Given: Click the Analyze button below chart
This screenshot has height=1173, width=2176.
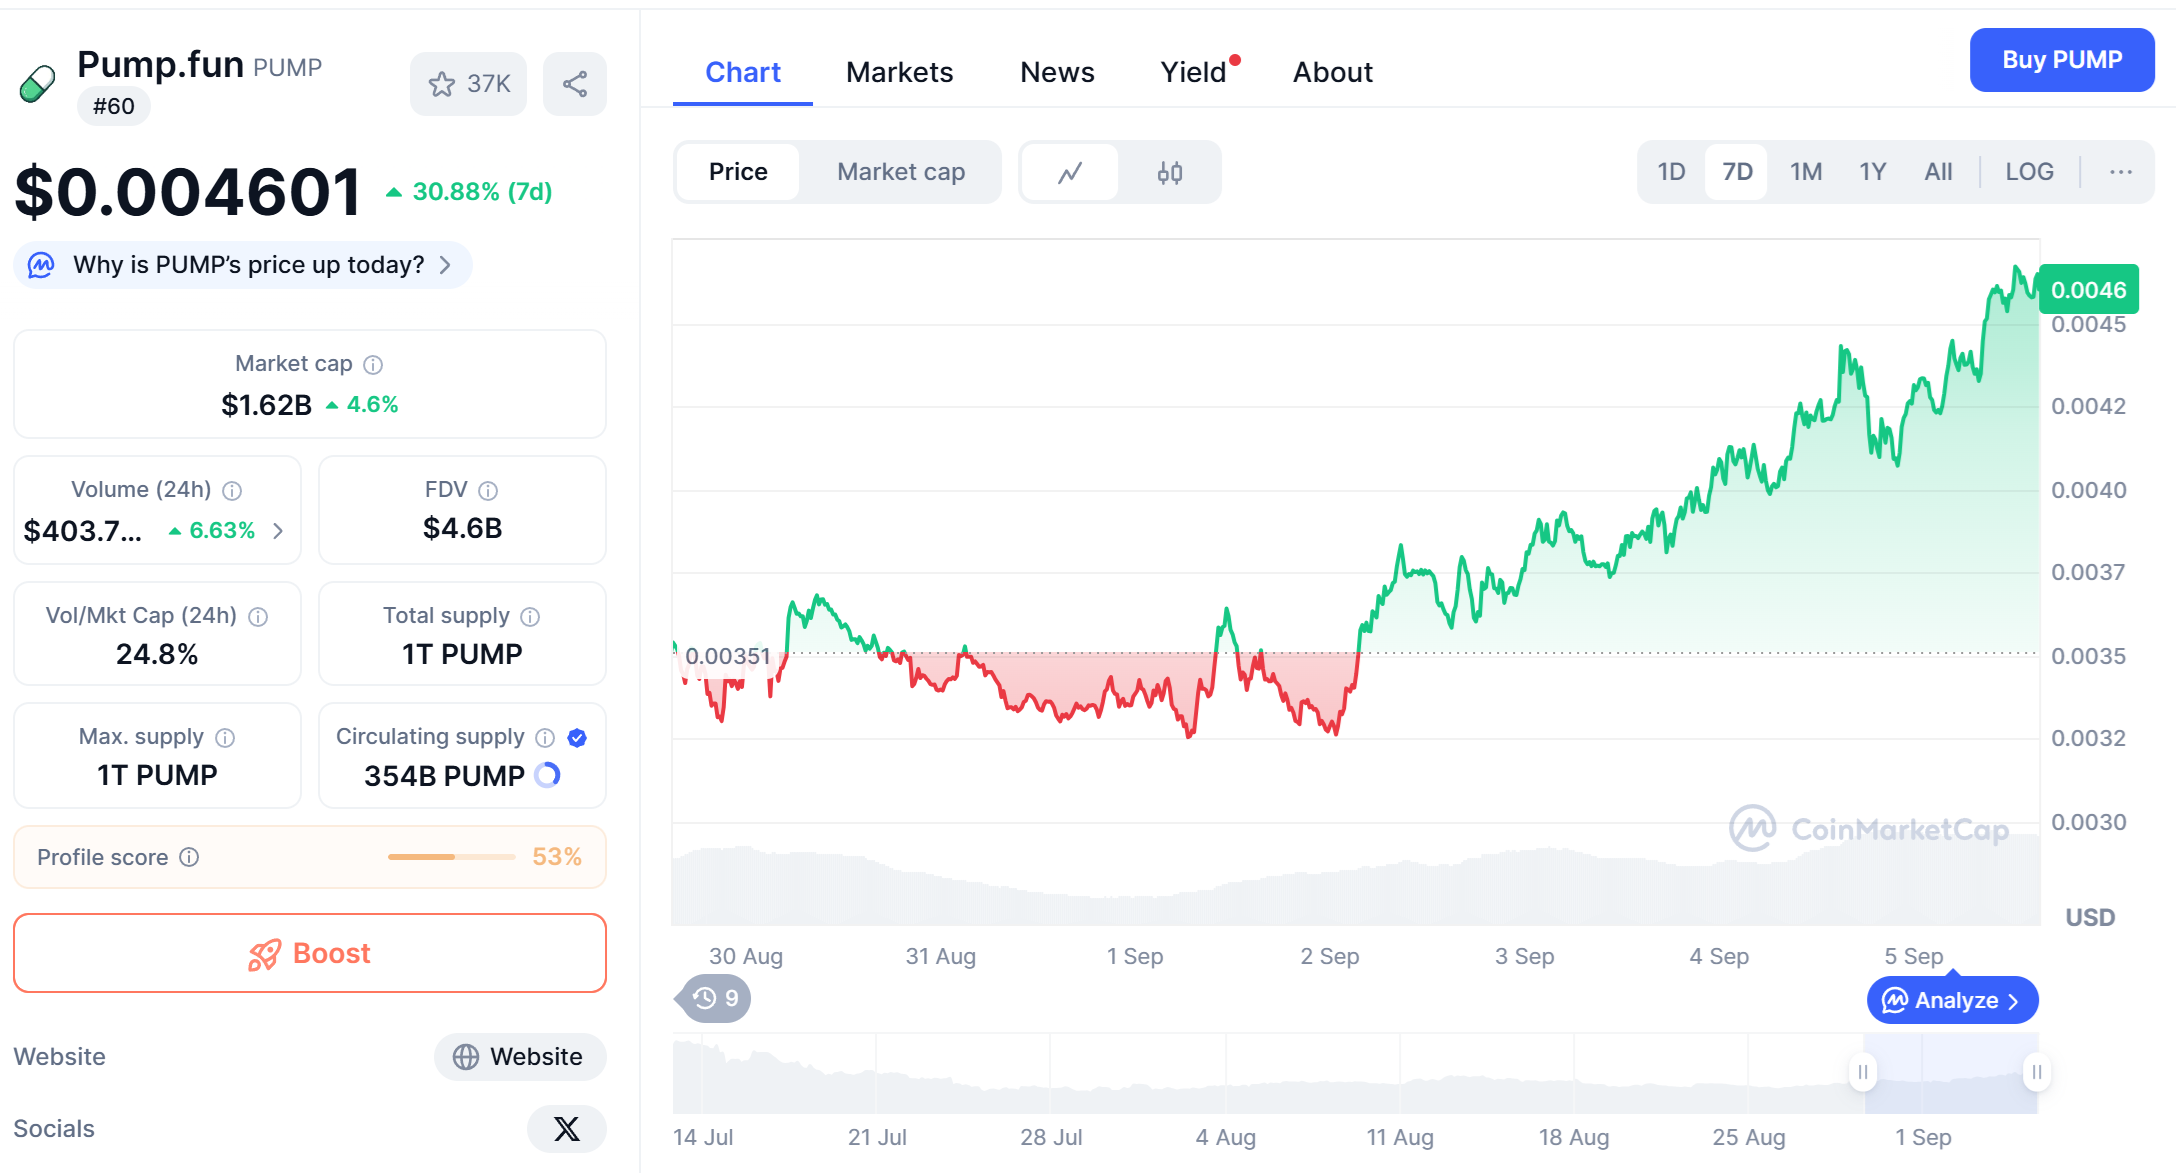Looking at the screenshot, I should (x=1952, y=1000).
